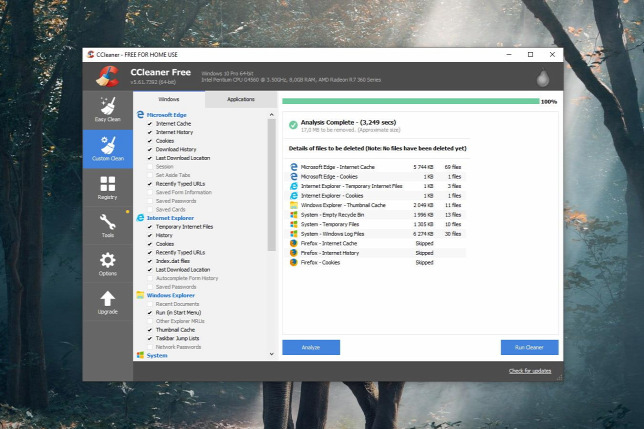Click IE icon beside Temporary Internet Files result

tap(294, 186)
